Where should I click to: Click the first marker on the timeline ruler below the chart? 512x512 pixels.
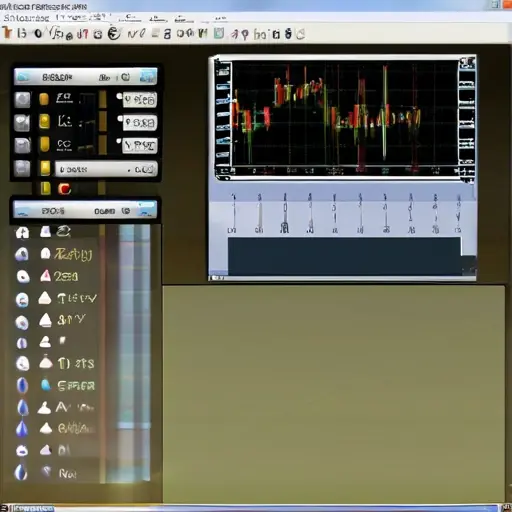tap(233, 213)
